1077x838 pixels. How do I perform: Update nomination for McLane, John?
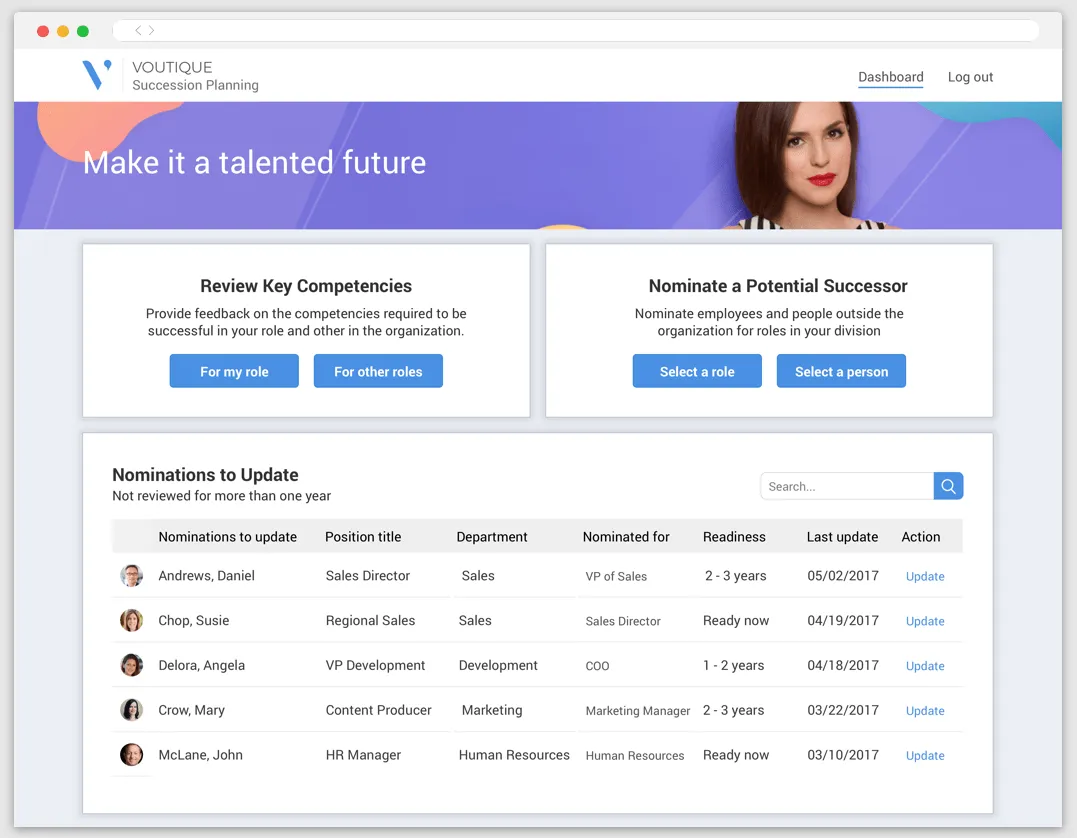924,755
